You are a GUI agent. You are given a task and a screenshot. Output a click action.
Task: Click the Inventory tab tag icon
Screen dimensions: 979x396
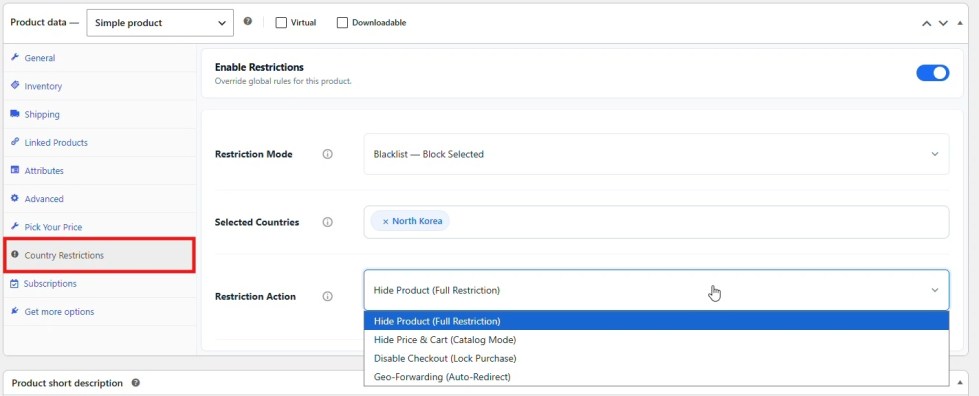[15, 86]
